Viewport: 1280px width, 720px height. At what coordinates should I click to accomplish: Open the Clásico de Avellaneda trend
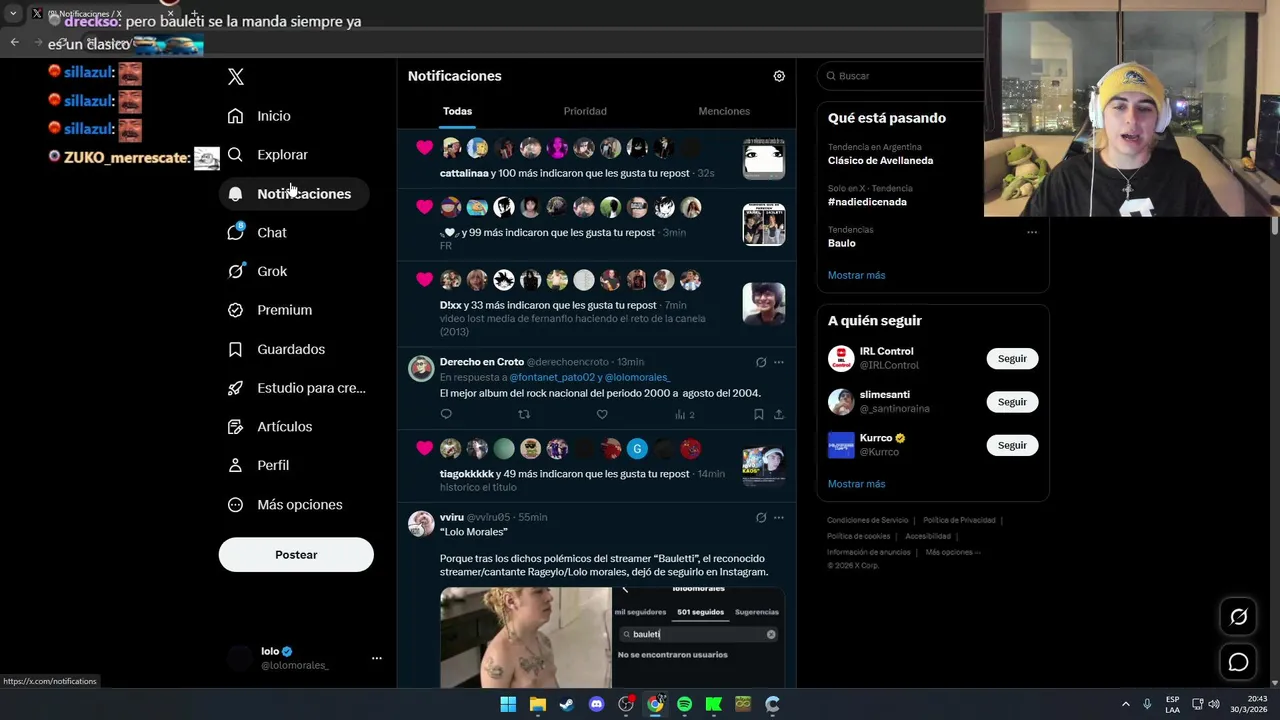(880, 161)
